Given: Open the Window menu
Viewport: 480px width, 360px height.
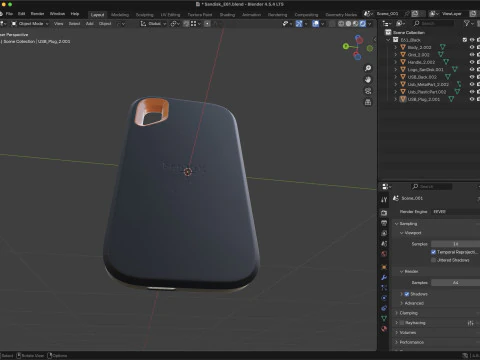Looking at the screenshot, I should point(57,14).
